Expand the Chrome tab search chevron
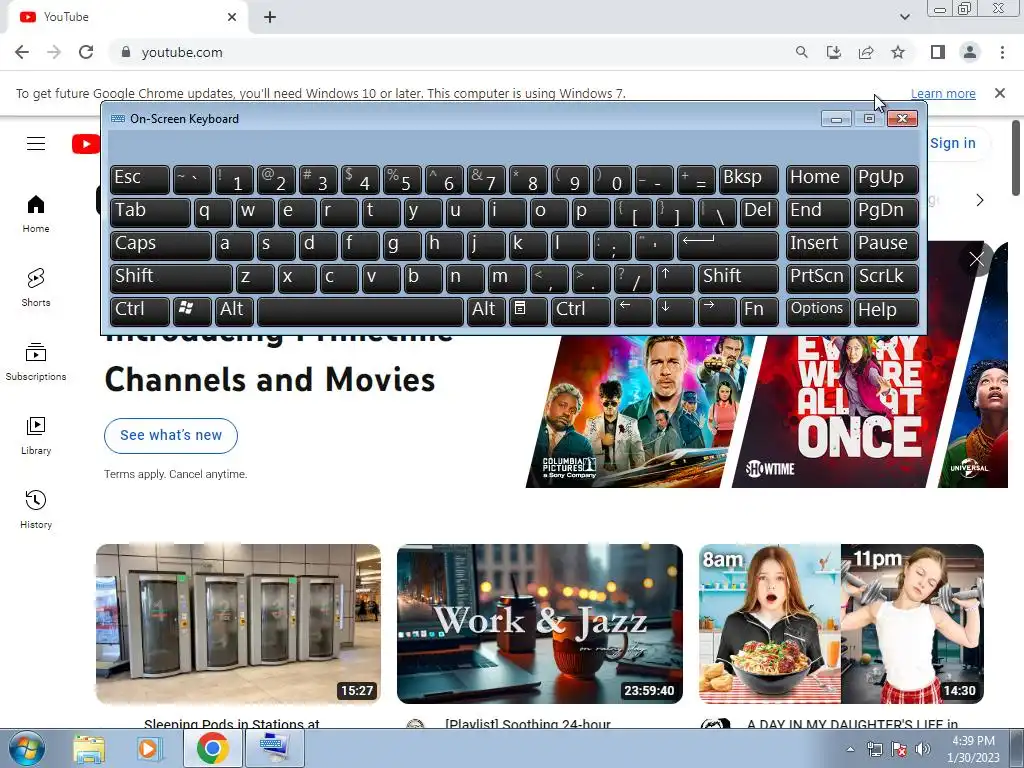This screenshot has height=768, width=1024. (x=904, y=17)
